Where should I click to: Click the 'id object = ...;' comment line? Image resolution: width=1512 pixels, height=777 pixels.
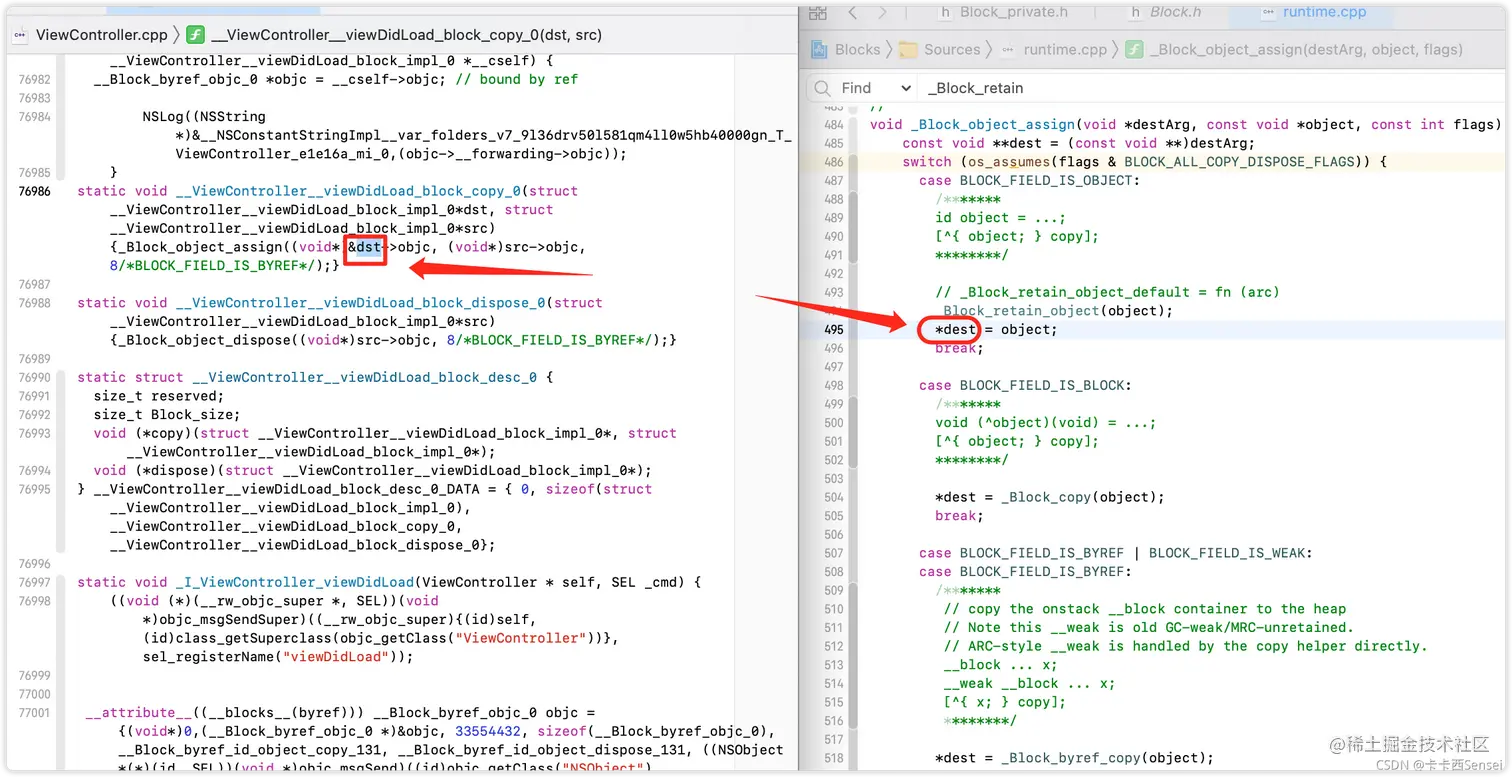[1001, 218]
